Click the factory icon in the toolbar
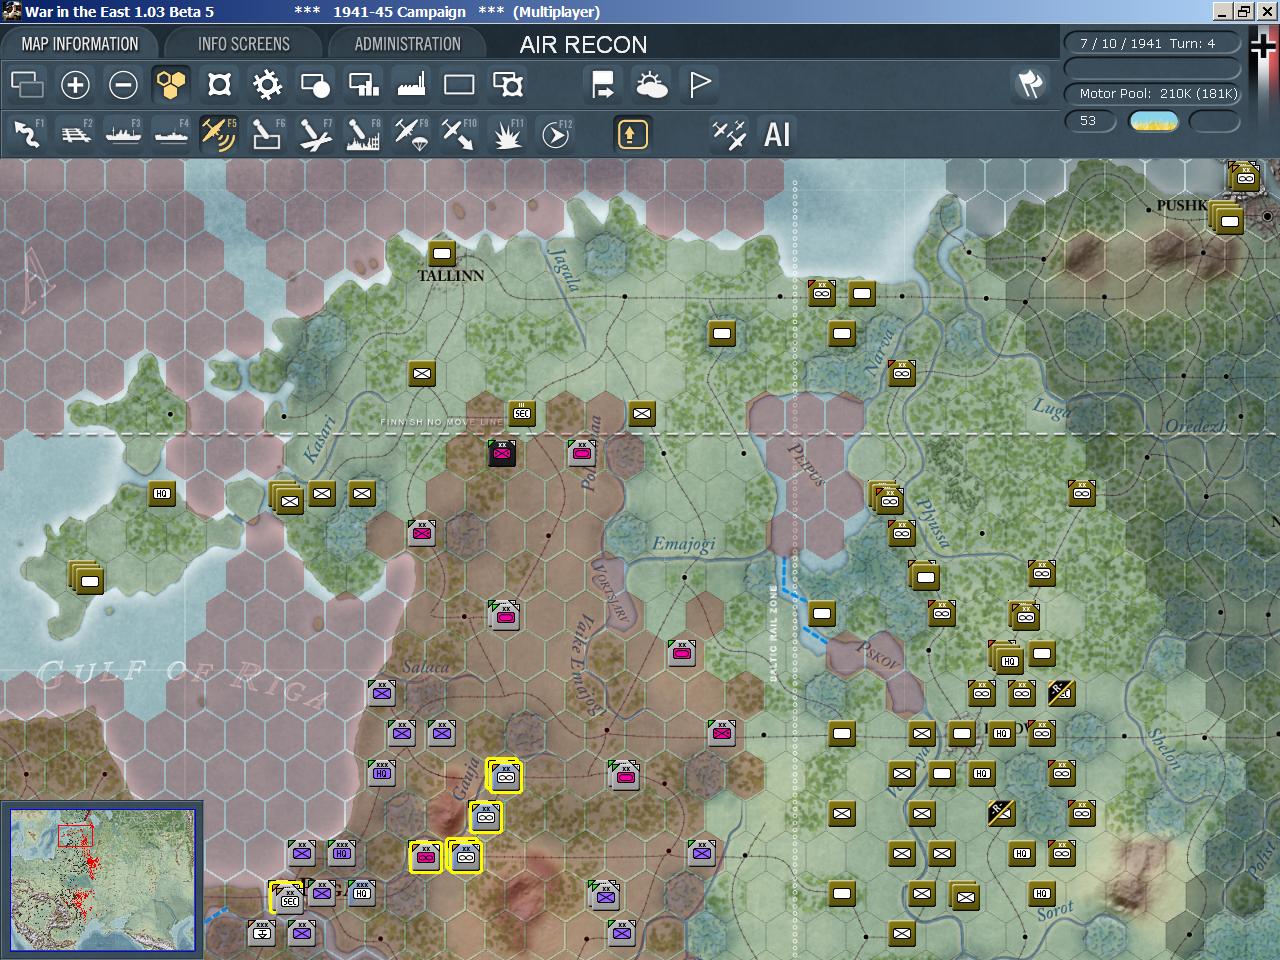 (x=411, y=85)
